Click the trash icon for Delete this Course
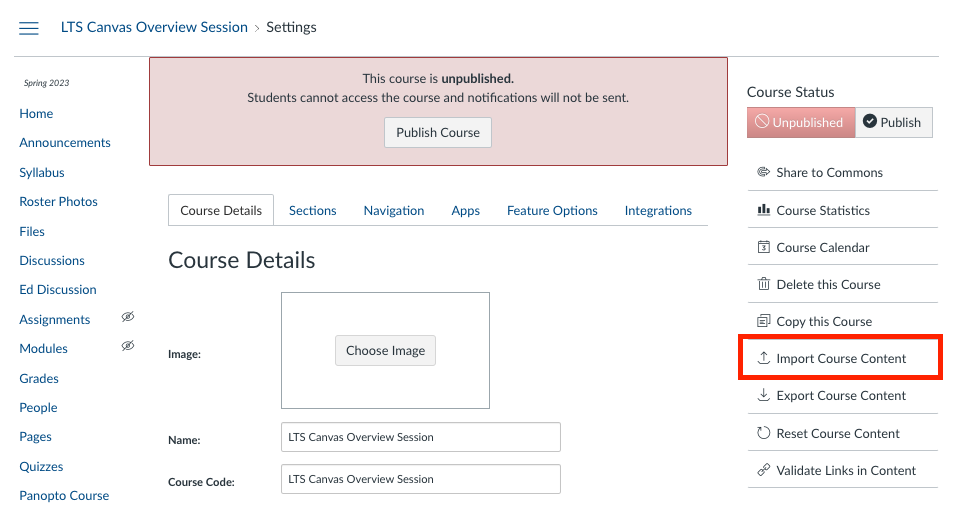Viewport: 958px width, 506px height. tap(764, 284)
